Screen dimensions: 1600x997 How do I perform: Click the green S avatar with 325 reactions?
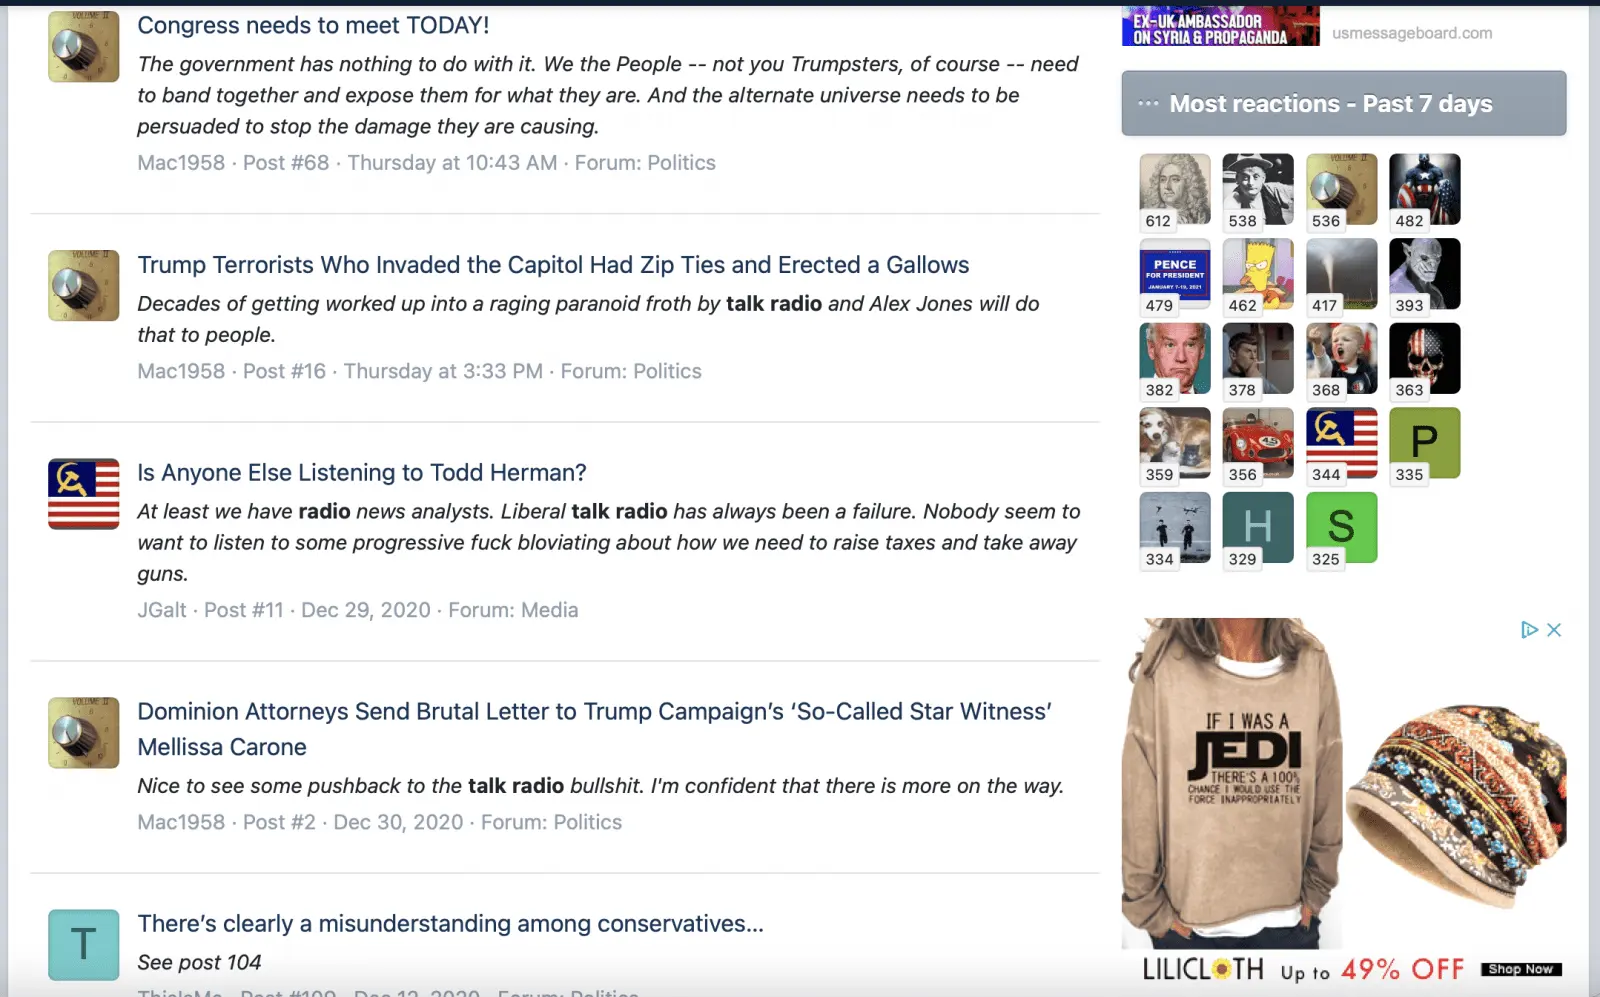tap(1341, 527)
